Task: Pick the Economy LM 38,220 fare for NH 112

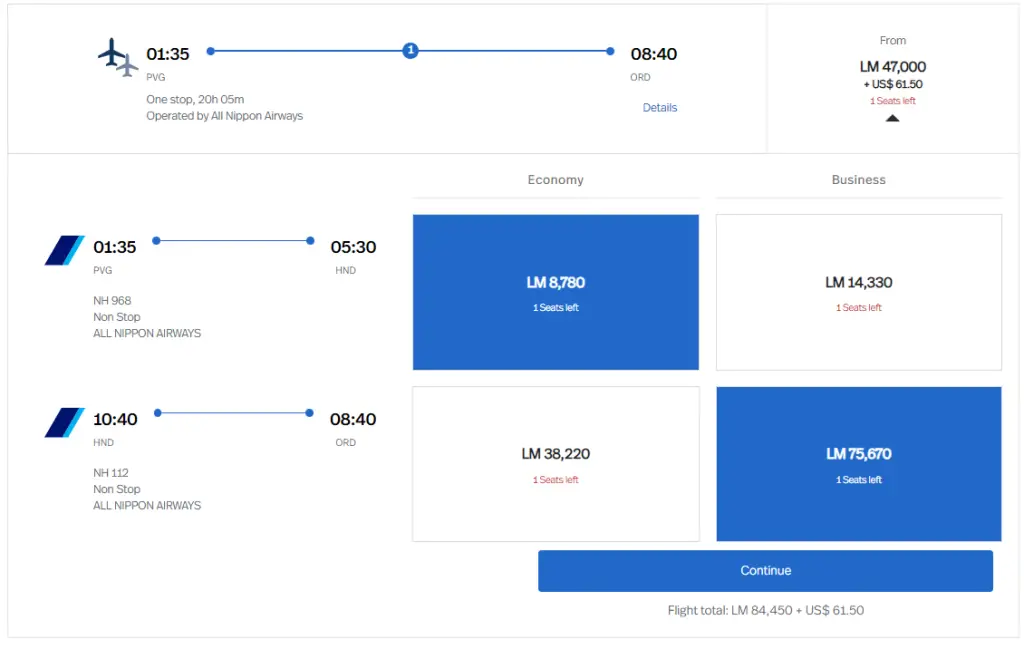Action: tap(555, 464)
